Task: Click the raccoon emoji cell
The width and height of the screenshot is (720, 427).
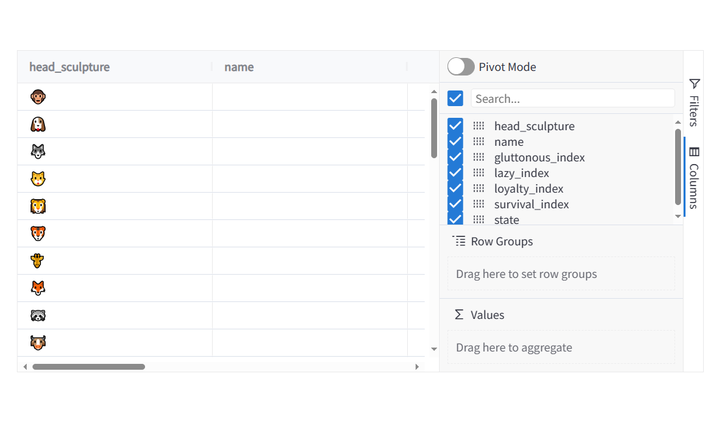Action: 38,315
